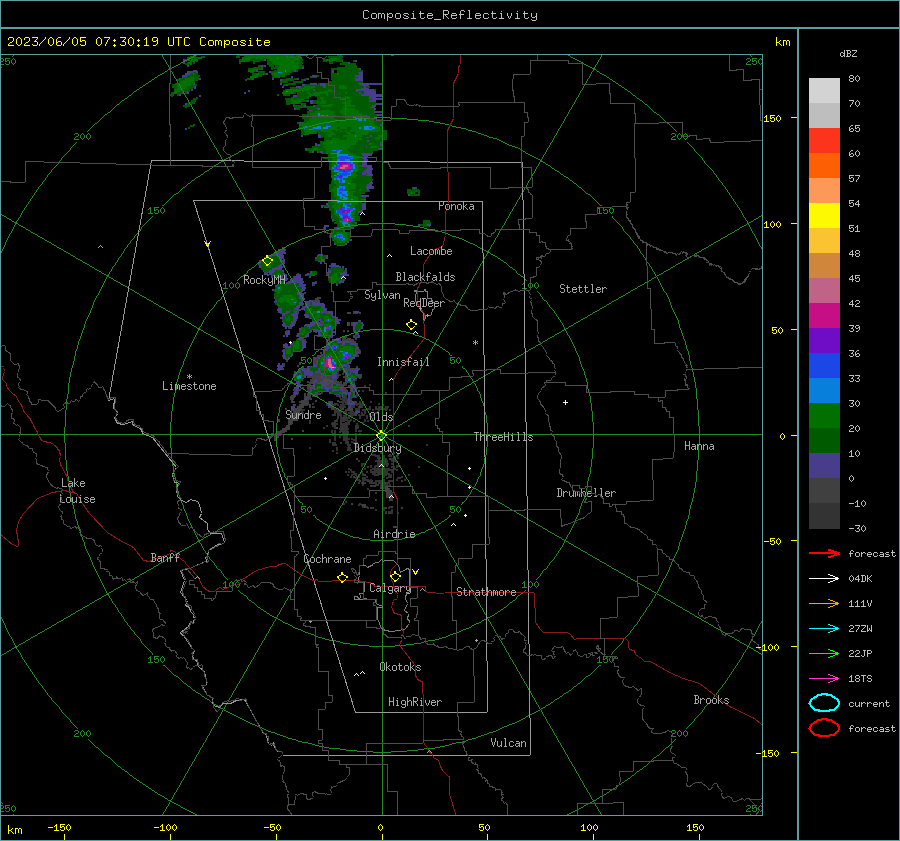The width and height of the screenshot is (900, 841).
Task: Click the HighRiver town label
Action: [x=415, y=702]
